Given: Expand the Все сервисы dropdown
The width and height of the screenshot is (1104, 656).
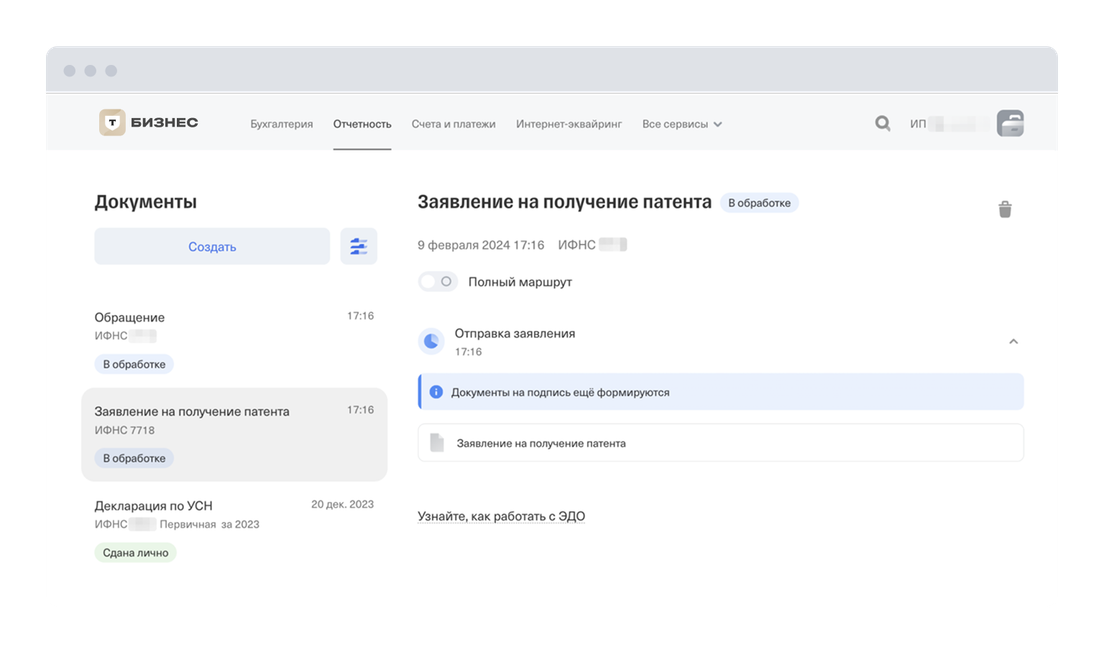Looking at the screenshot, I should 682,124.
